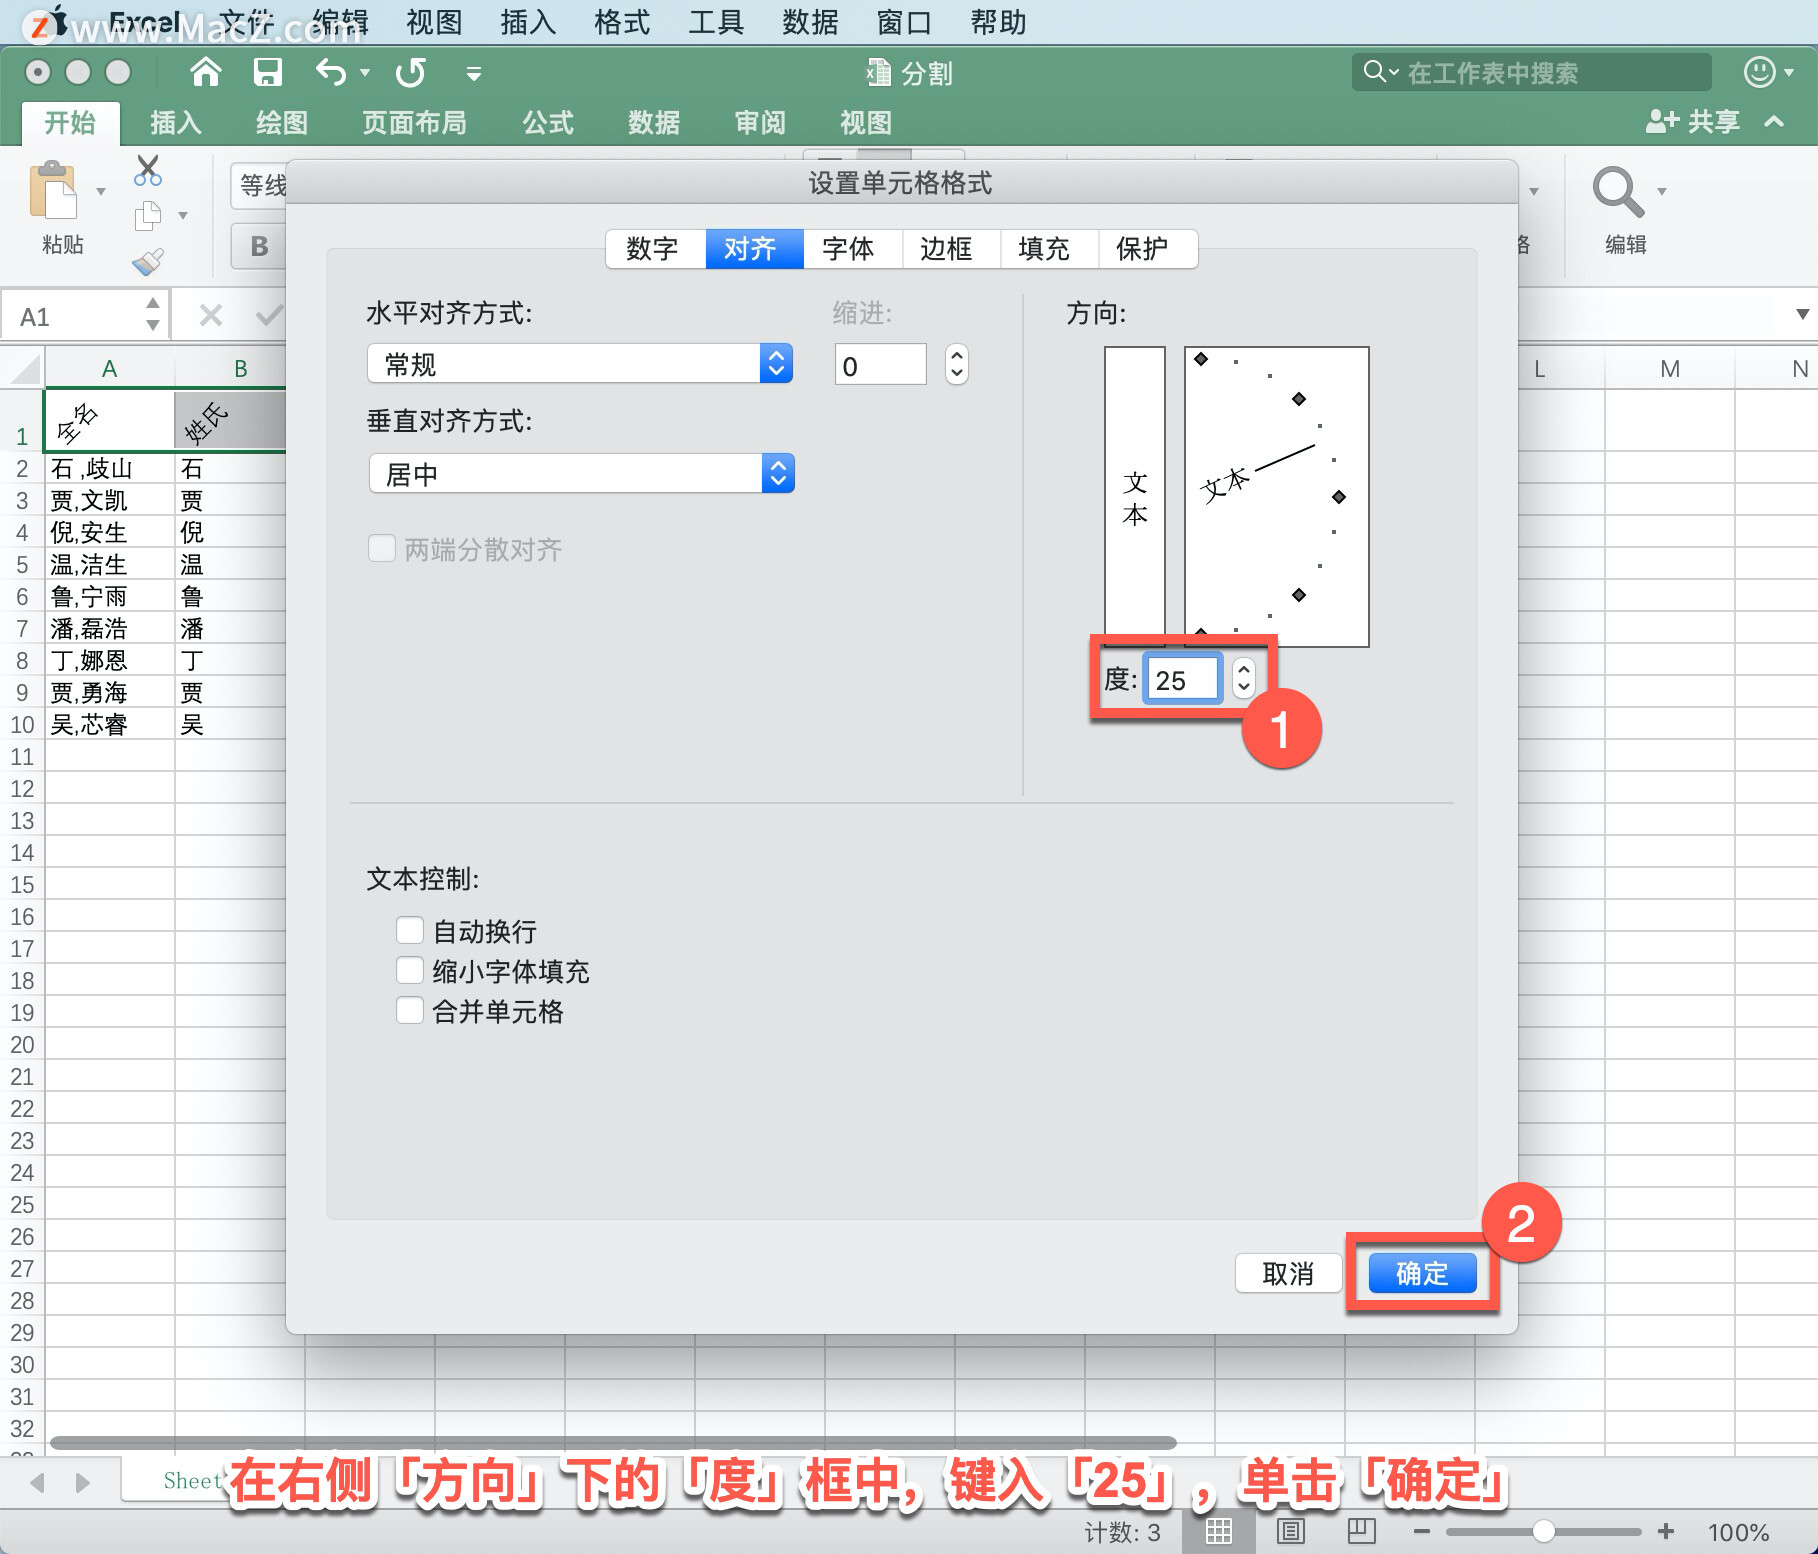Collapse the ribbon with the chevron
Image resolution: width=1818 pixels, height=1554 pixels.
click(1774, 122)
